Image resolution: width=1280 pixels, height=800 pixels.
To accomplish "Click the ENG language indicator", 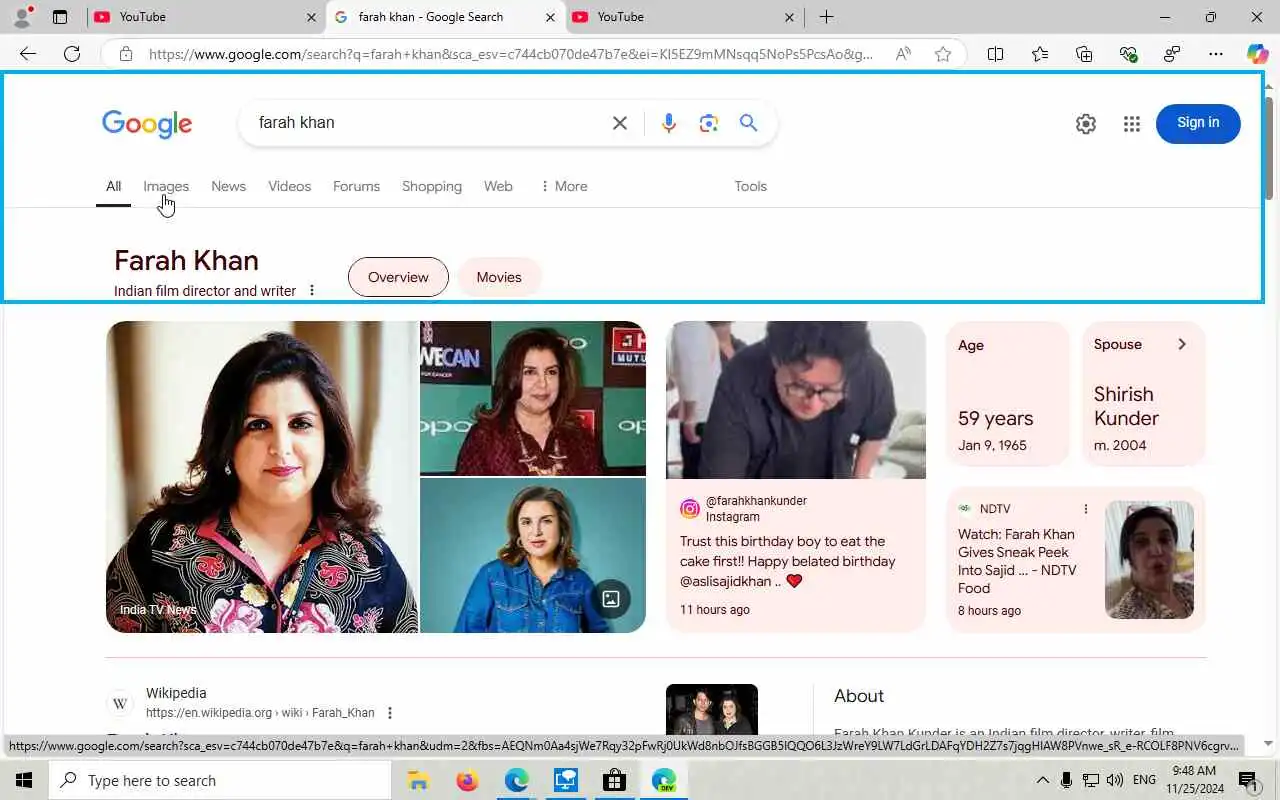I will (x=1144, y=780).
